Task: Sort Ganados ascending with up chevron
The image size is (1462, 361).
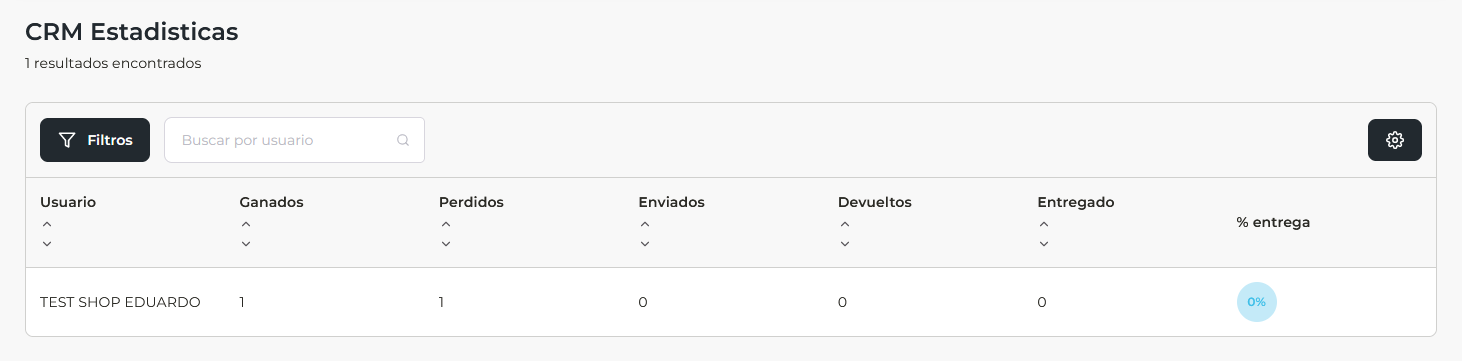Action: click(x=246, y=225)
